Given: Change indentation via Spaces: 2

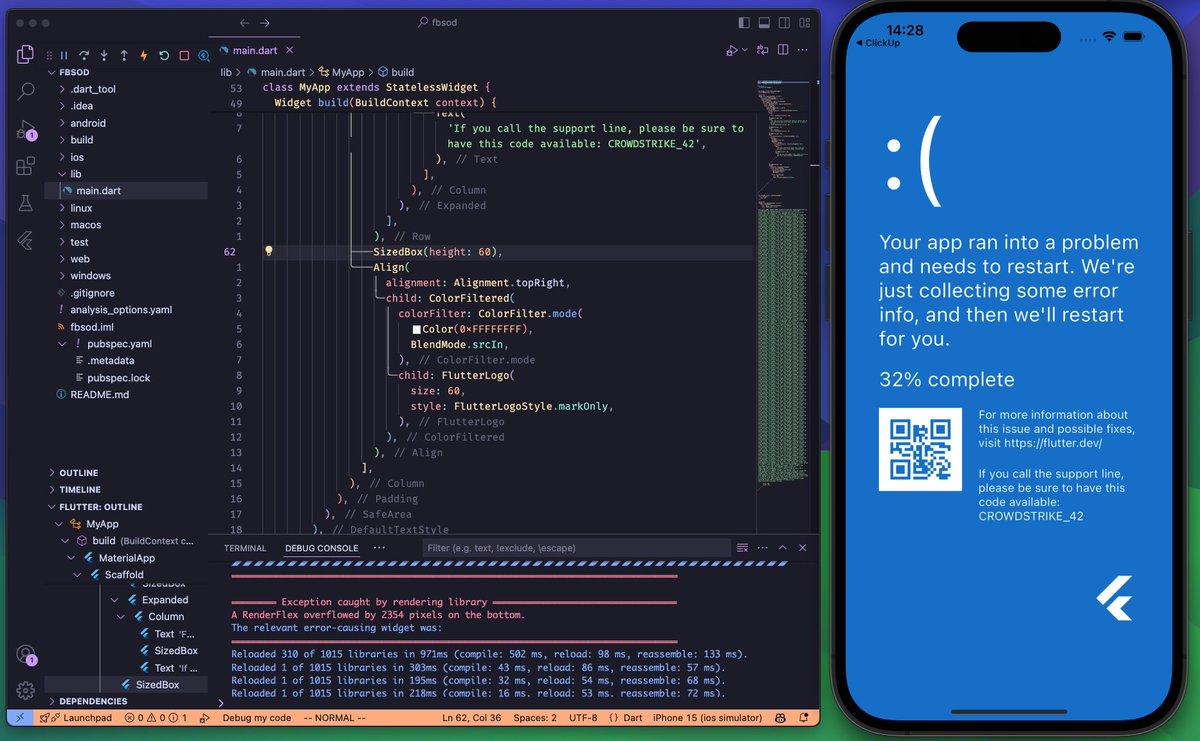Looking at the screenshot, I should [536, 718].
